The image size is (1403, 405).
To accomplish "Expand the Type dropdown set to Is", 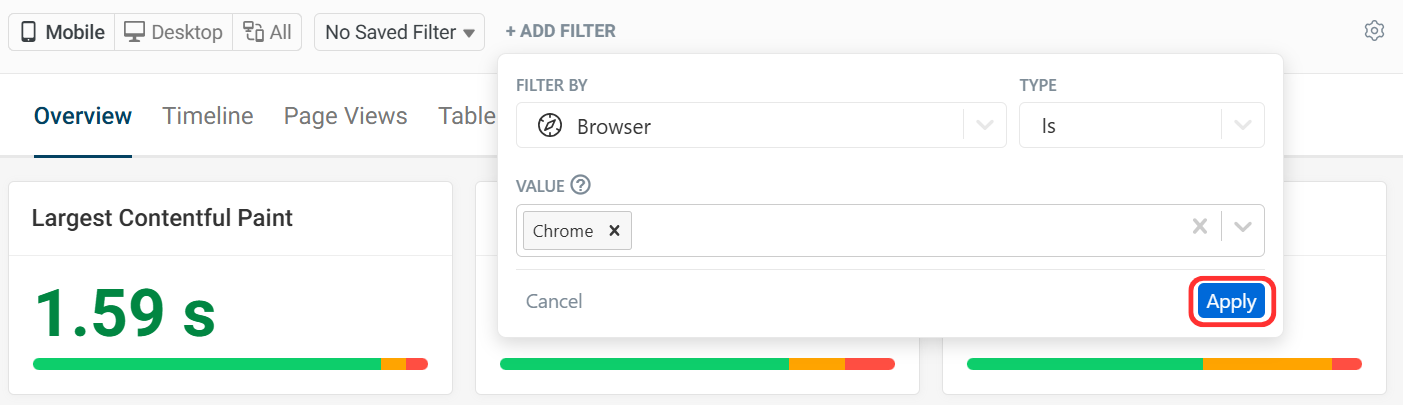I will click(1242, 126).
